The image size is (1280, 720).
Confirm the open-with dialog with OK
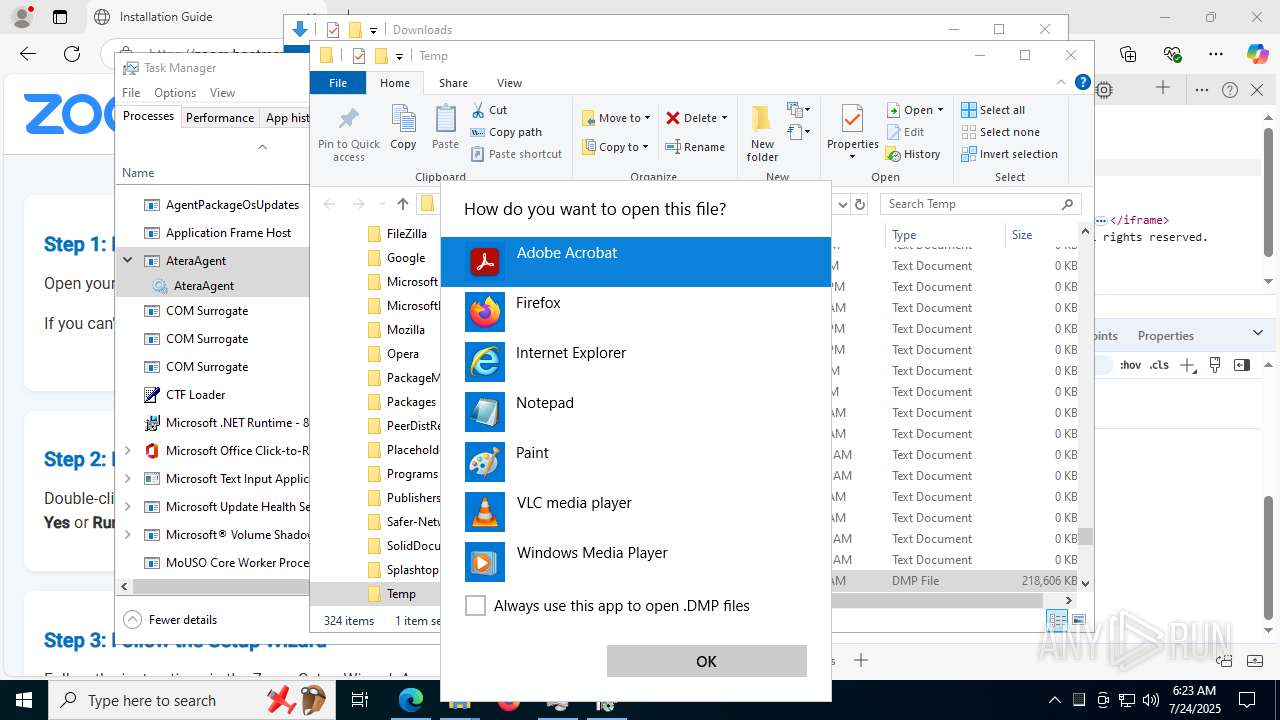coord(706,661)
